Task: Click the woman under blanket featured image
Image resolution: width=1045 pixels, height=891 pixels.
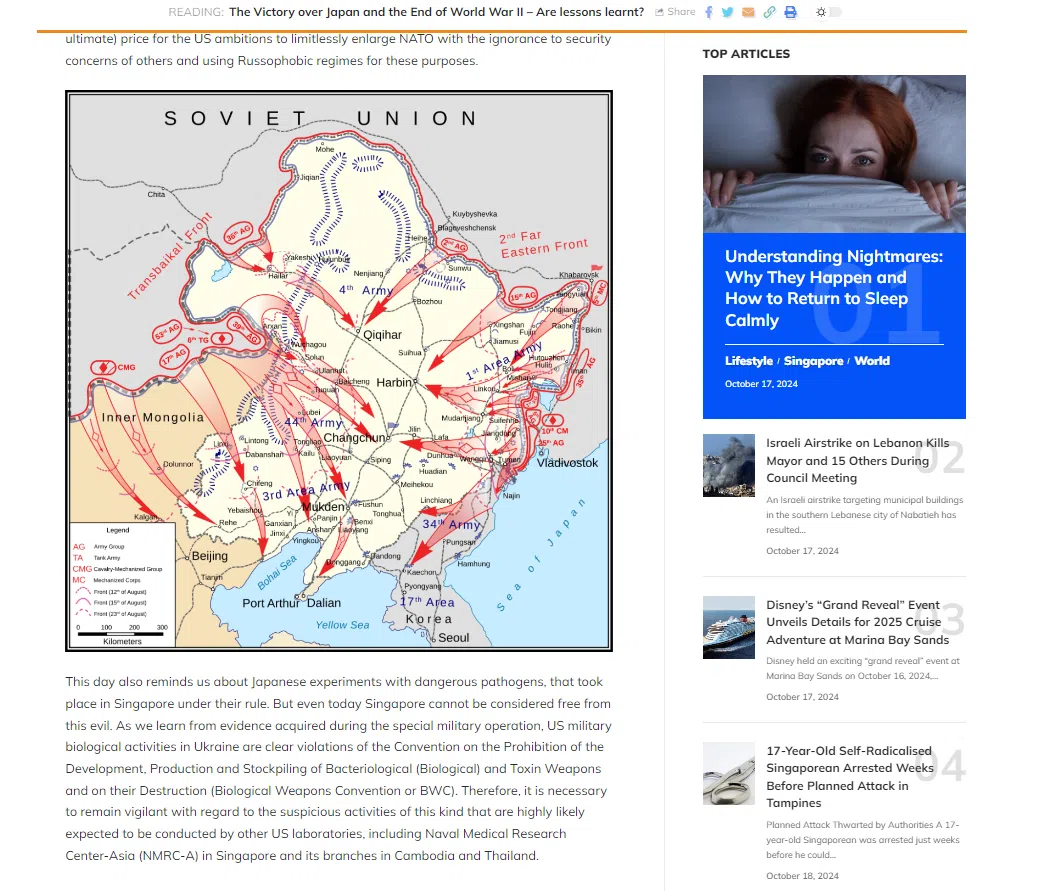Action: (833, 154)
